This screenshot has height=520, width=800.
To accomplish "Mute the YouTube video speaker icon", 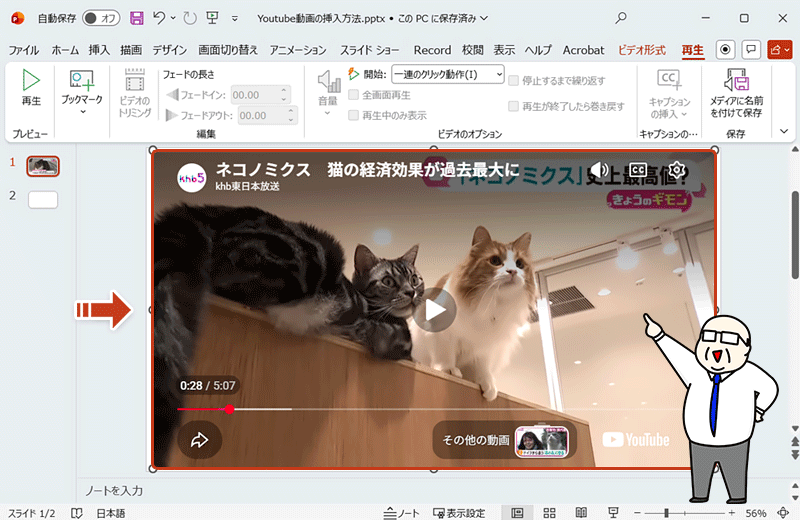I will pyautogui.click(x=599, y=169).
